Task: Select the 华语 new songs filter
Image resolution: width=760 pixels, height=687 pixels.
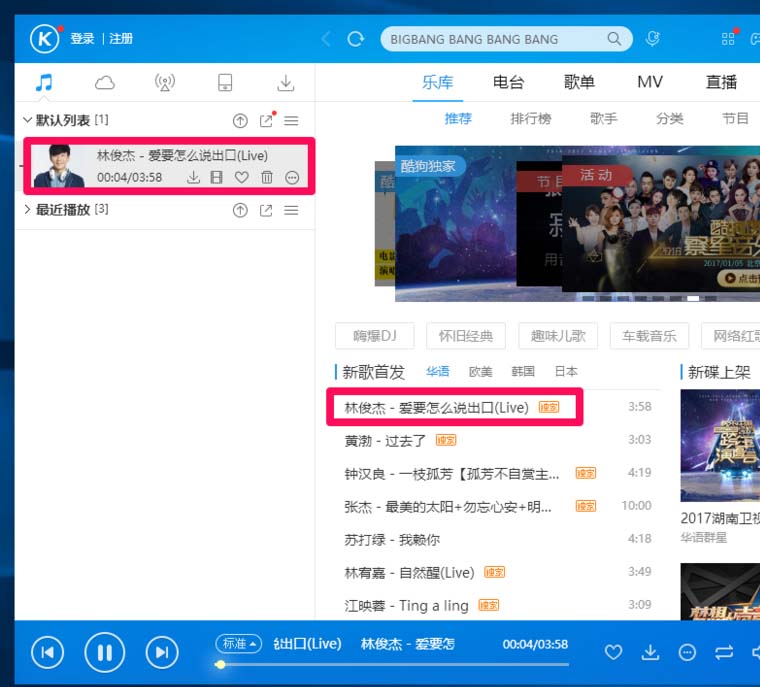Action: [438, 372]
